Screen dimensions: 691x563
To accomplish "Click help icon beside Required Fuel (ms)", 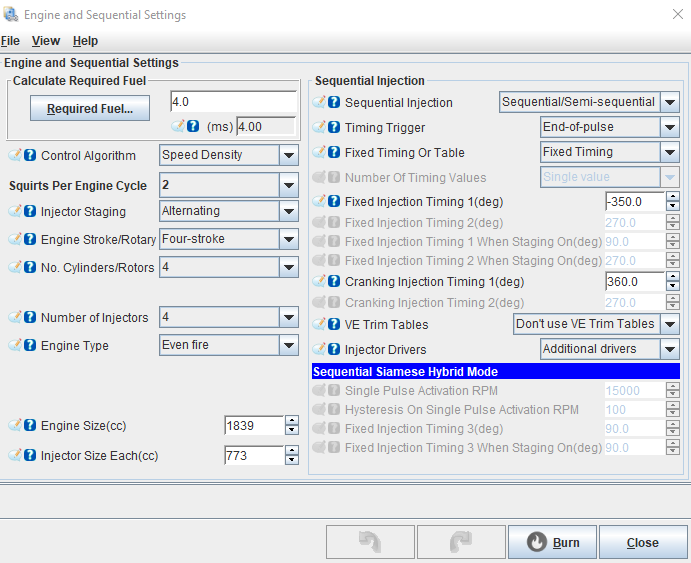I will click(193, 126).
